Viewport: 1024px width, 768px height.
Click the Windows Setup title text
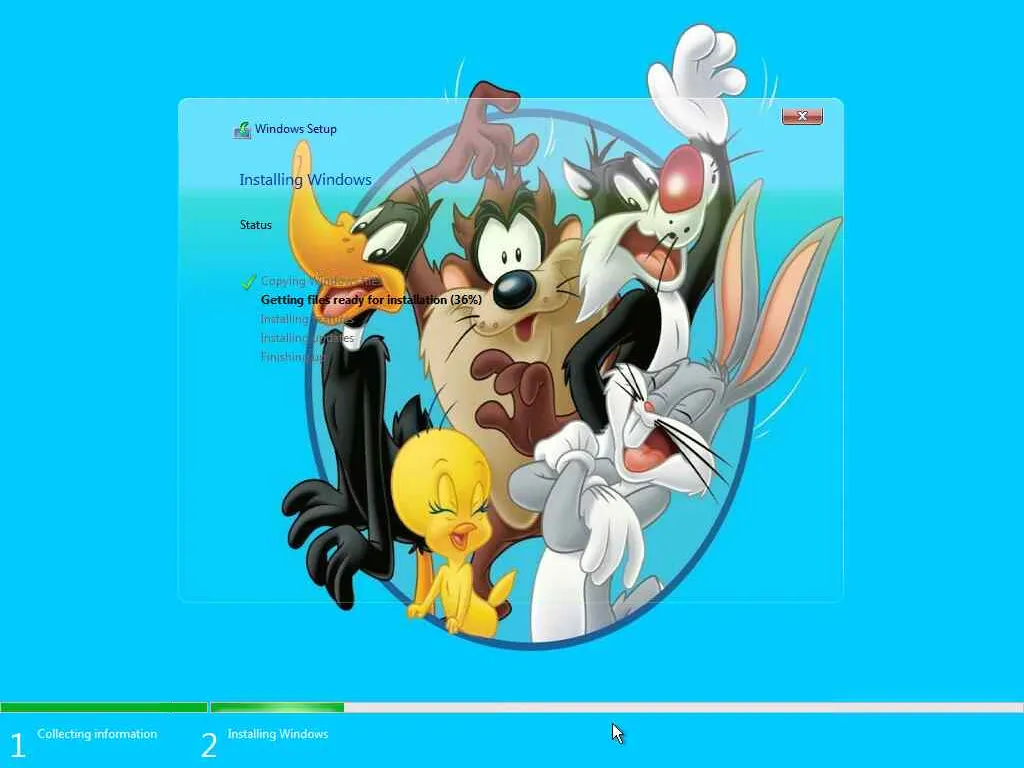296,129
